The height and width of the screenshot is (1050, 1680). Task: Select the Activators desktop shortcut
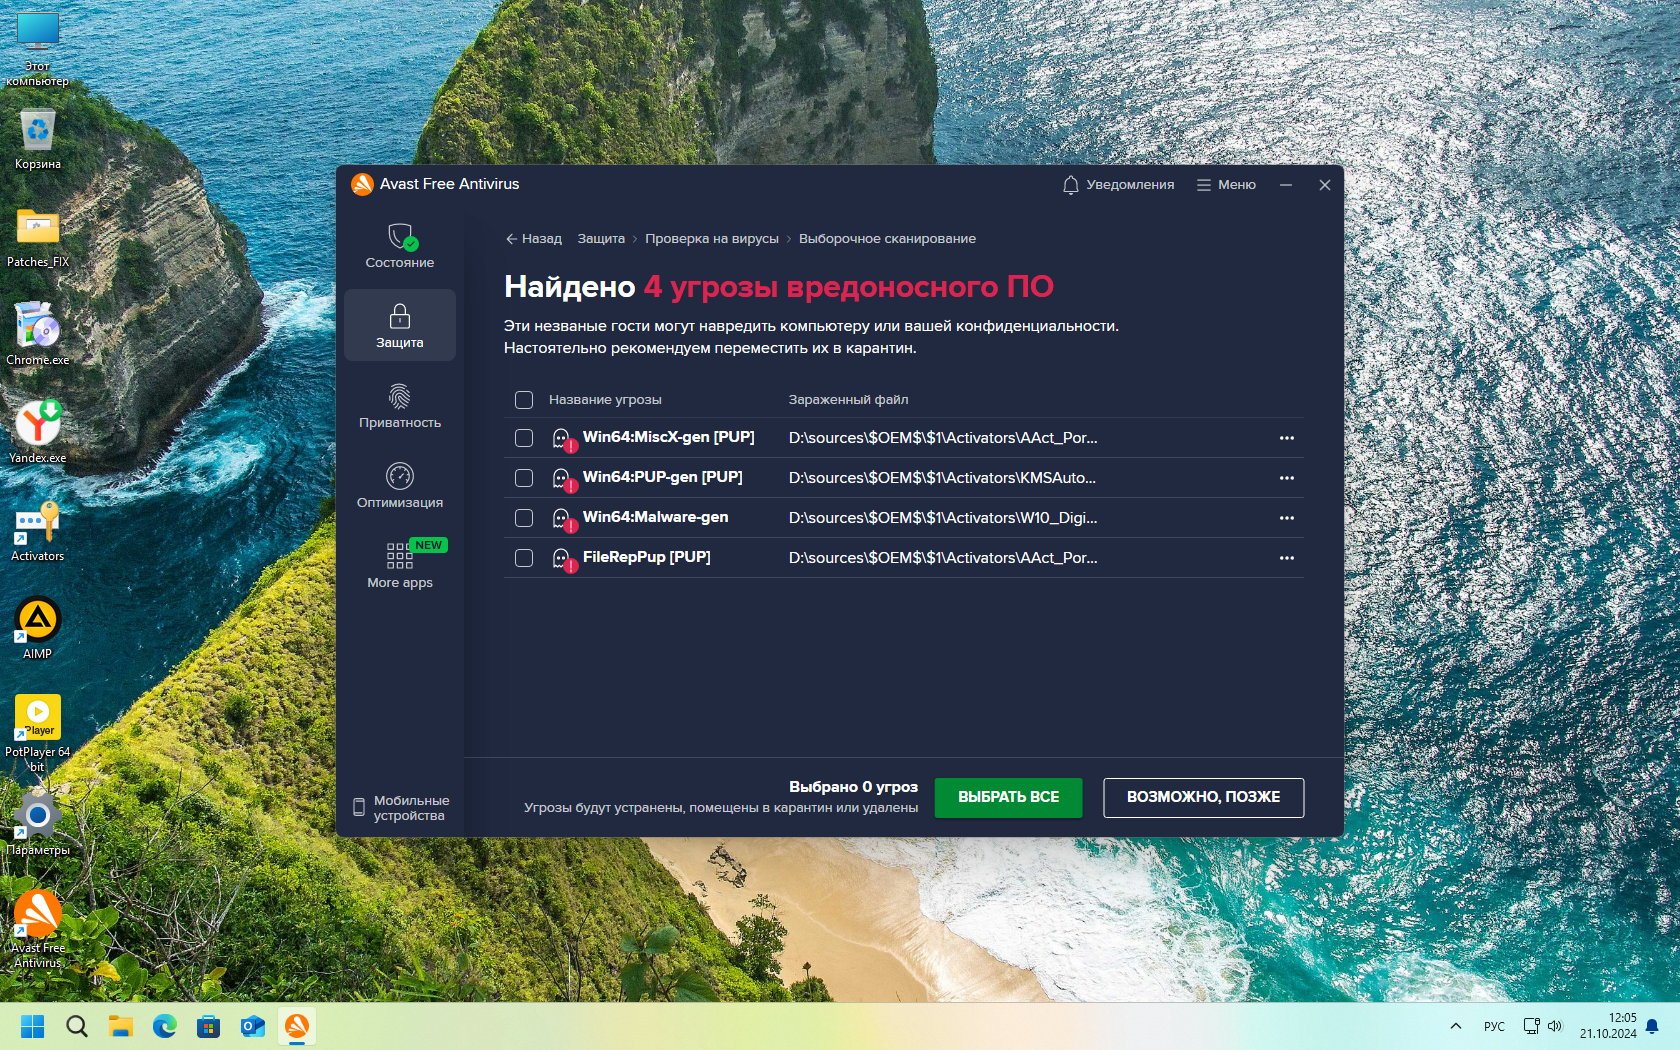coord(38,530)
